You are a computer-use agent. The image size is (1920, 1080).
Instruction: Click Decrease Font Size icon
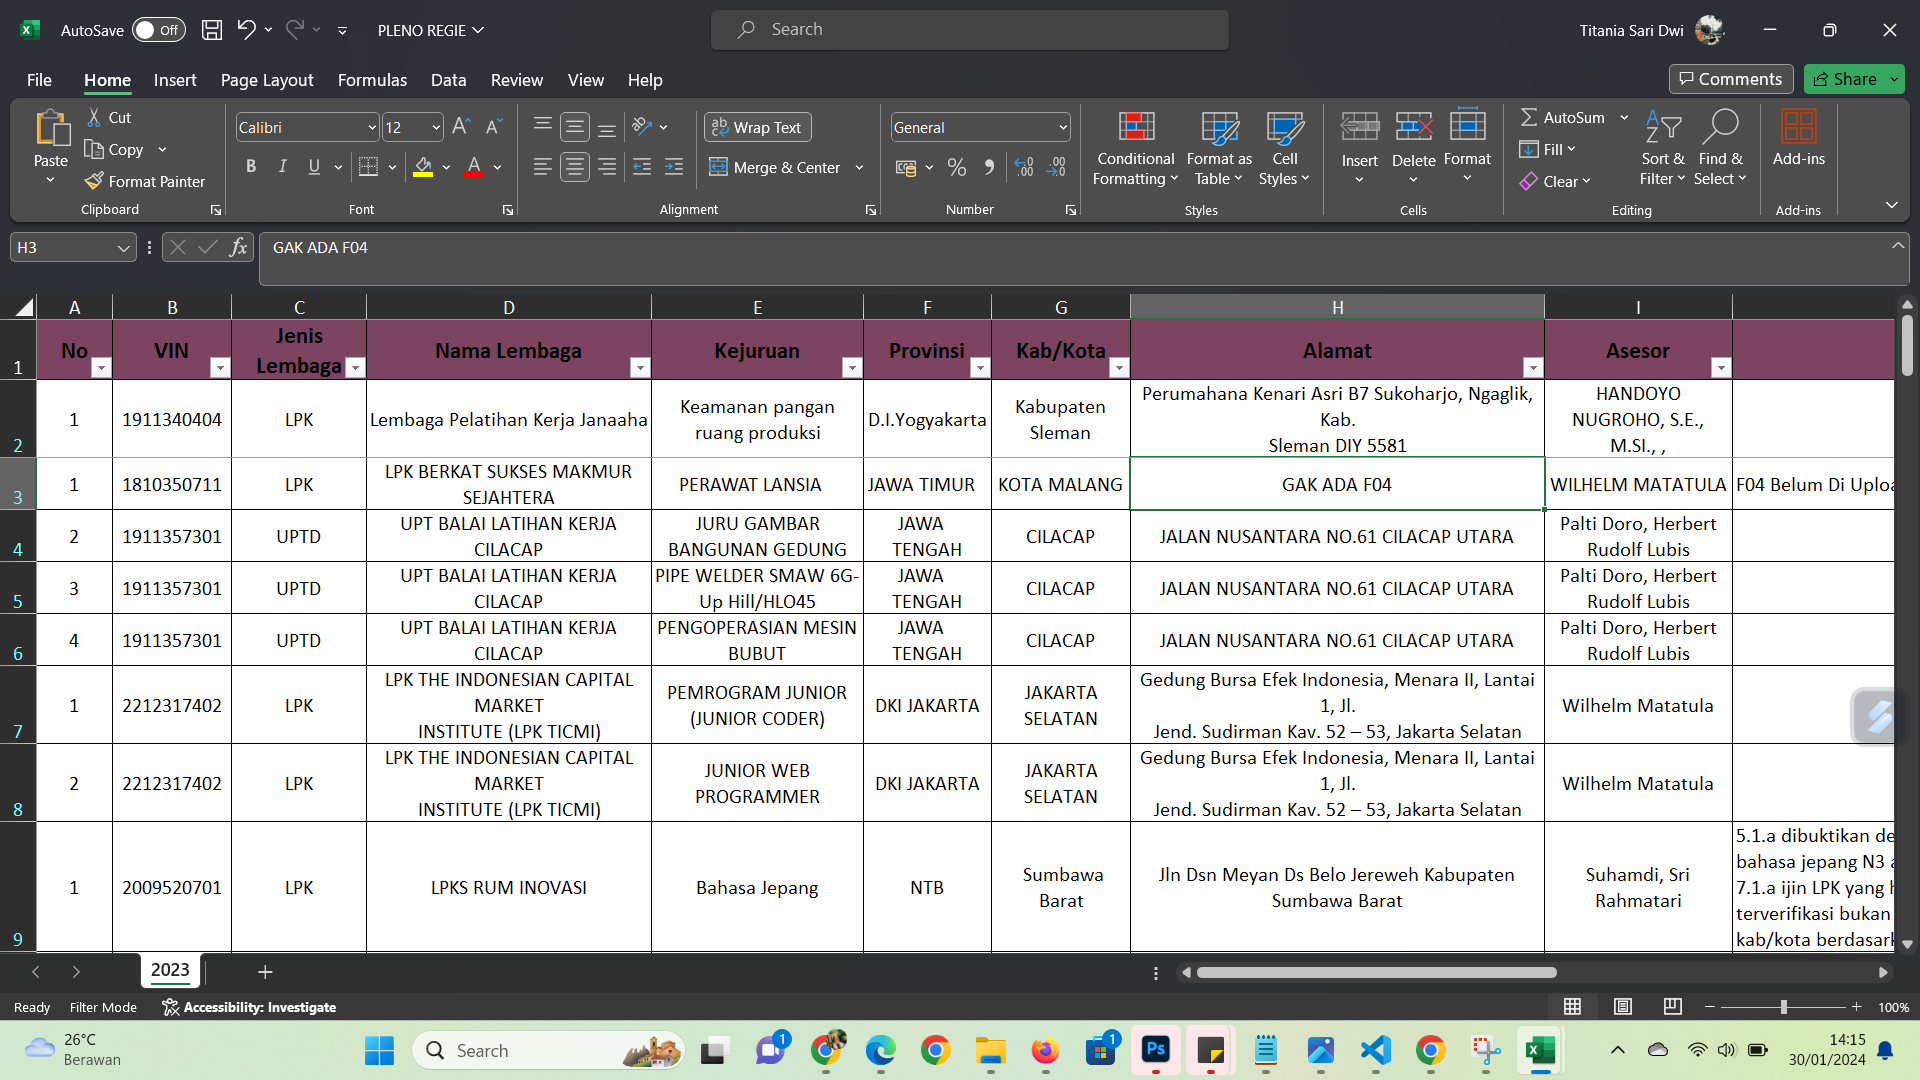(x=493, y=127)
